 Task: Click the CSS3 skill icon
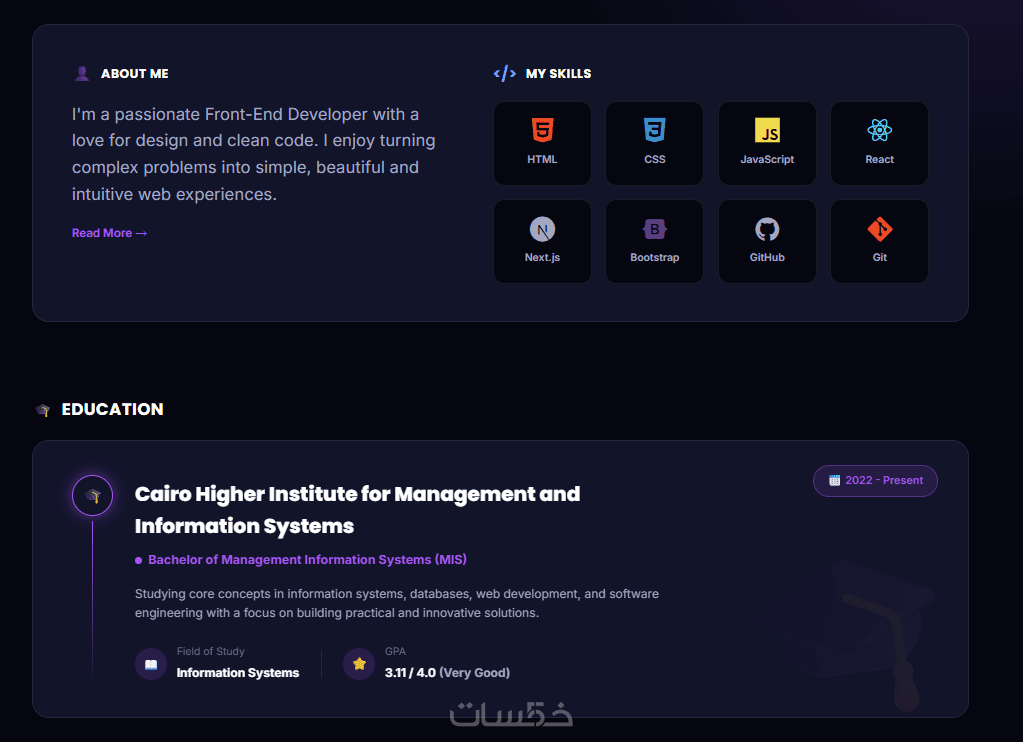pos(654,130)
